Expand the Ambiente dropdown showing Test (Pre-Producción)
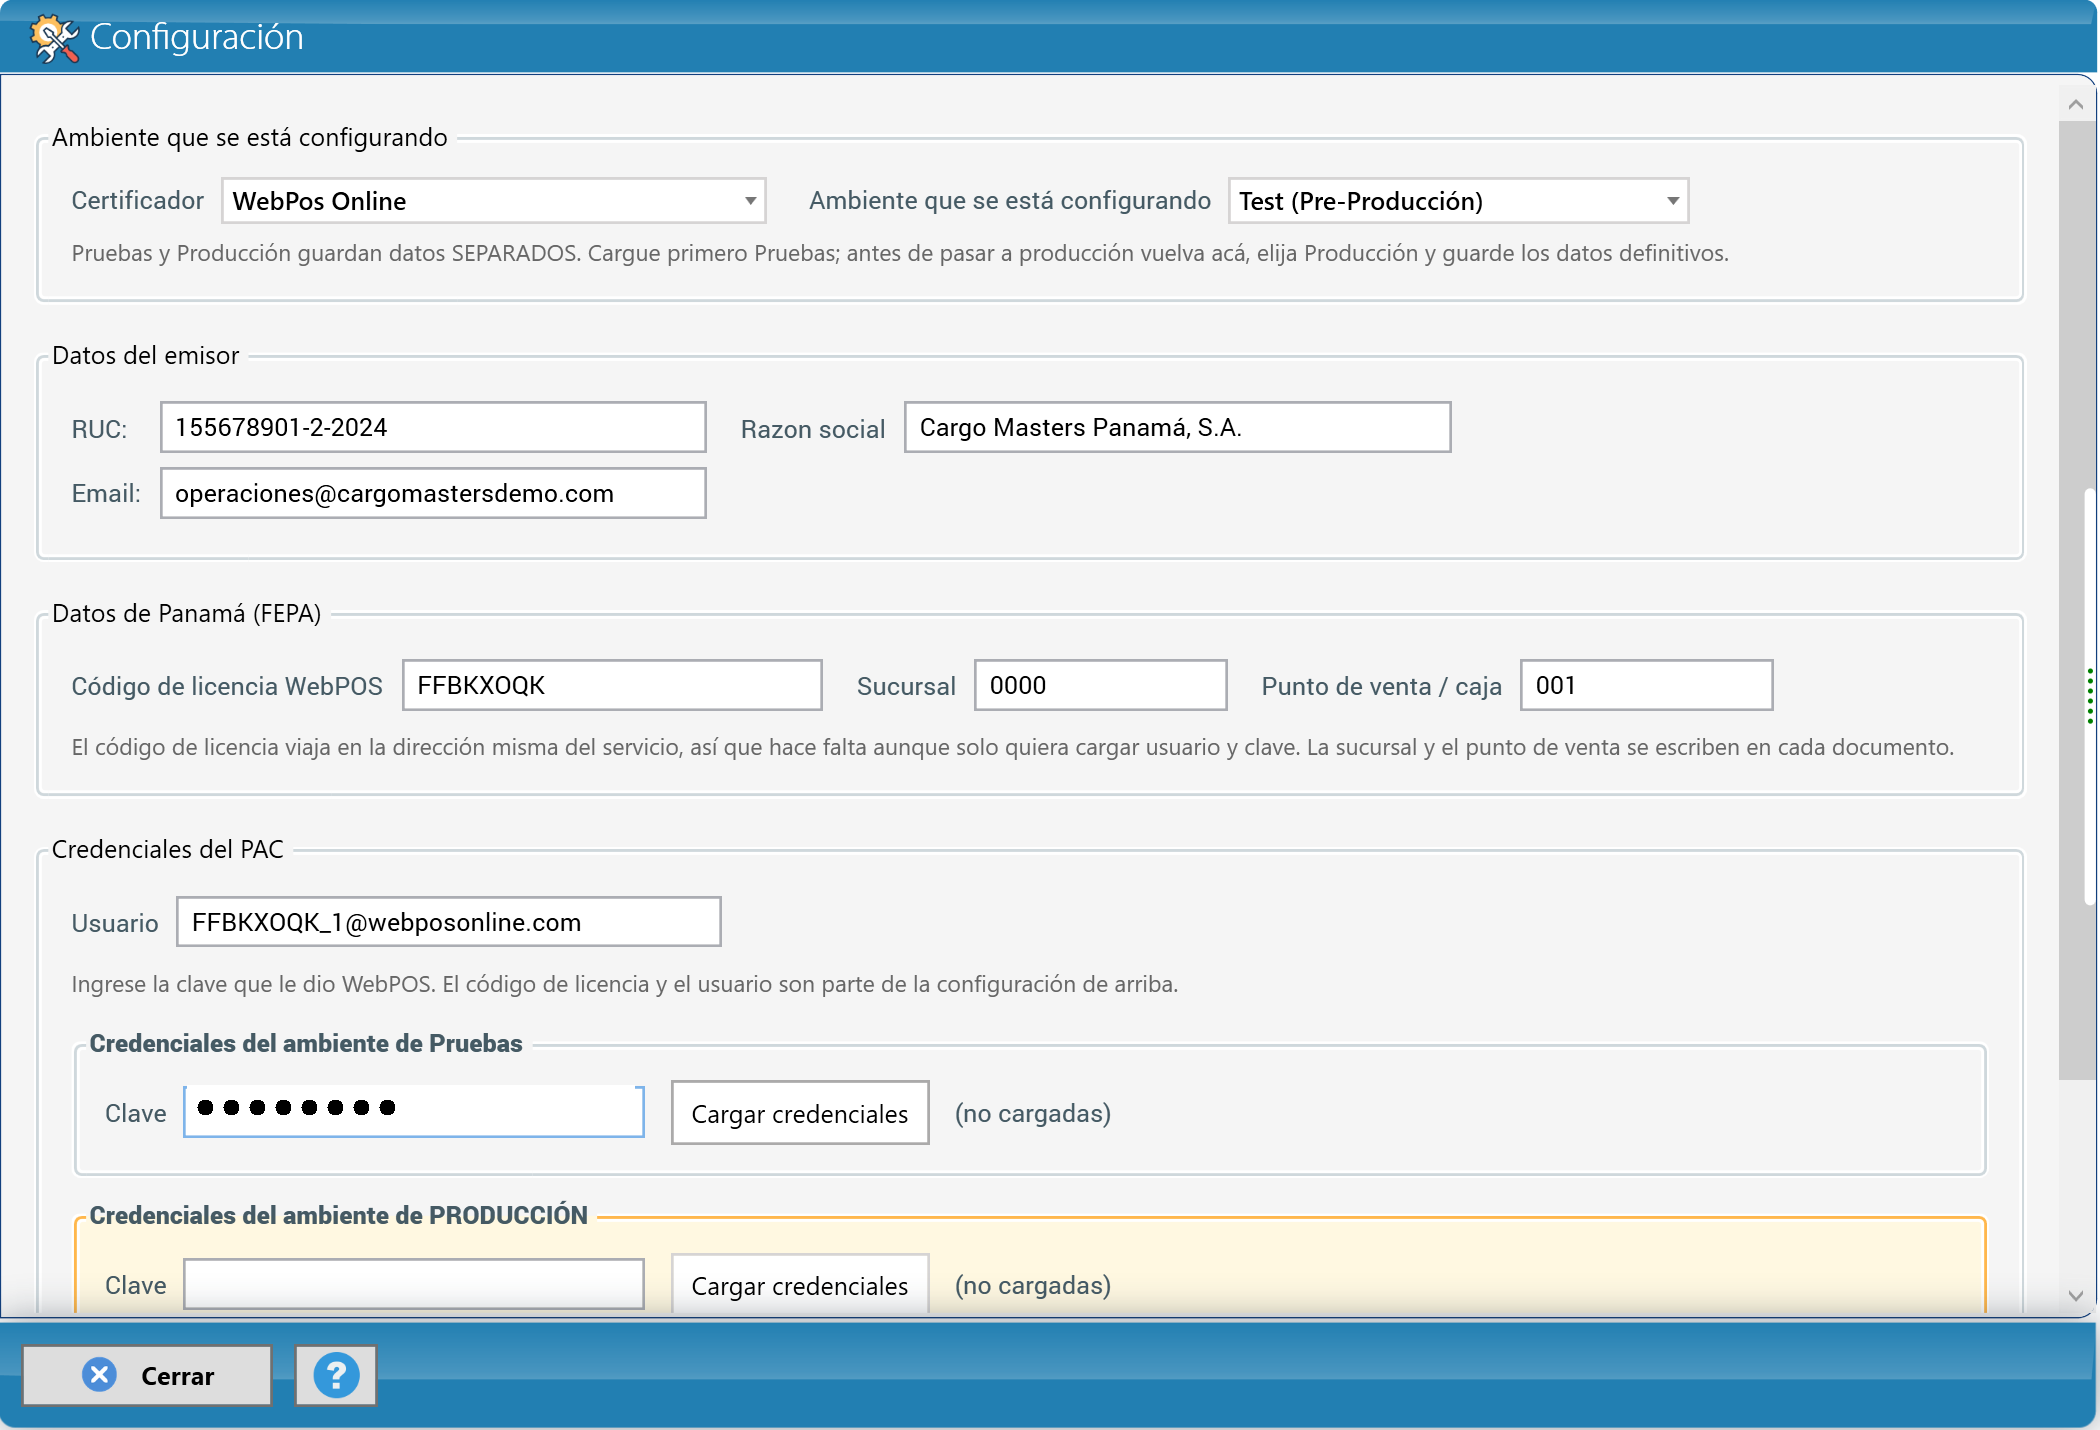 coord(1458,201)
